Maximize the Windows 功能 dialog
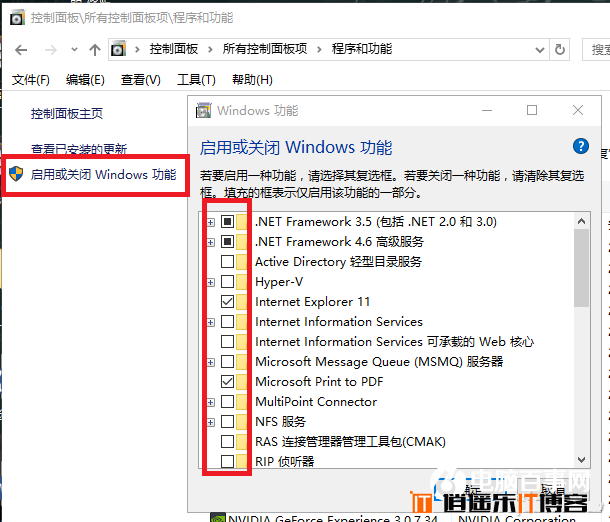Image resolution: width=610 pixels, height=522 pixels. coord(532,110)
